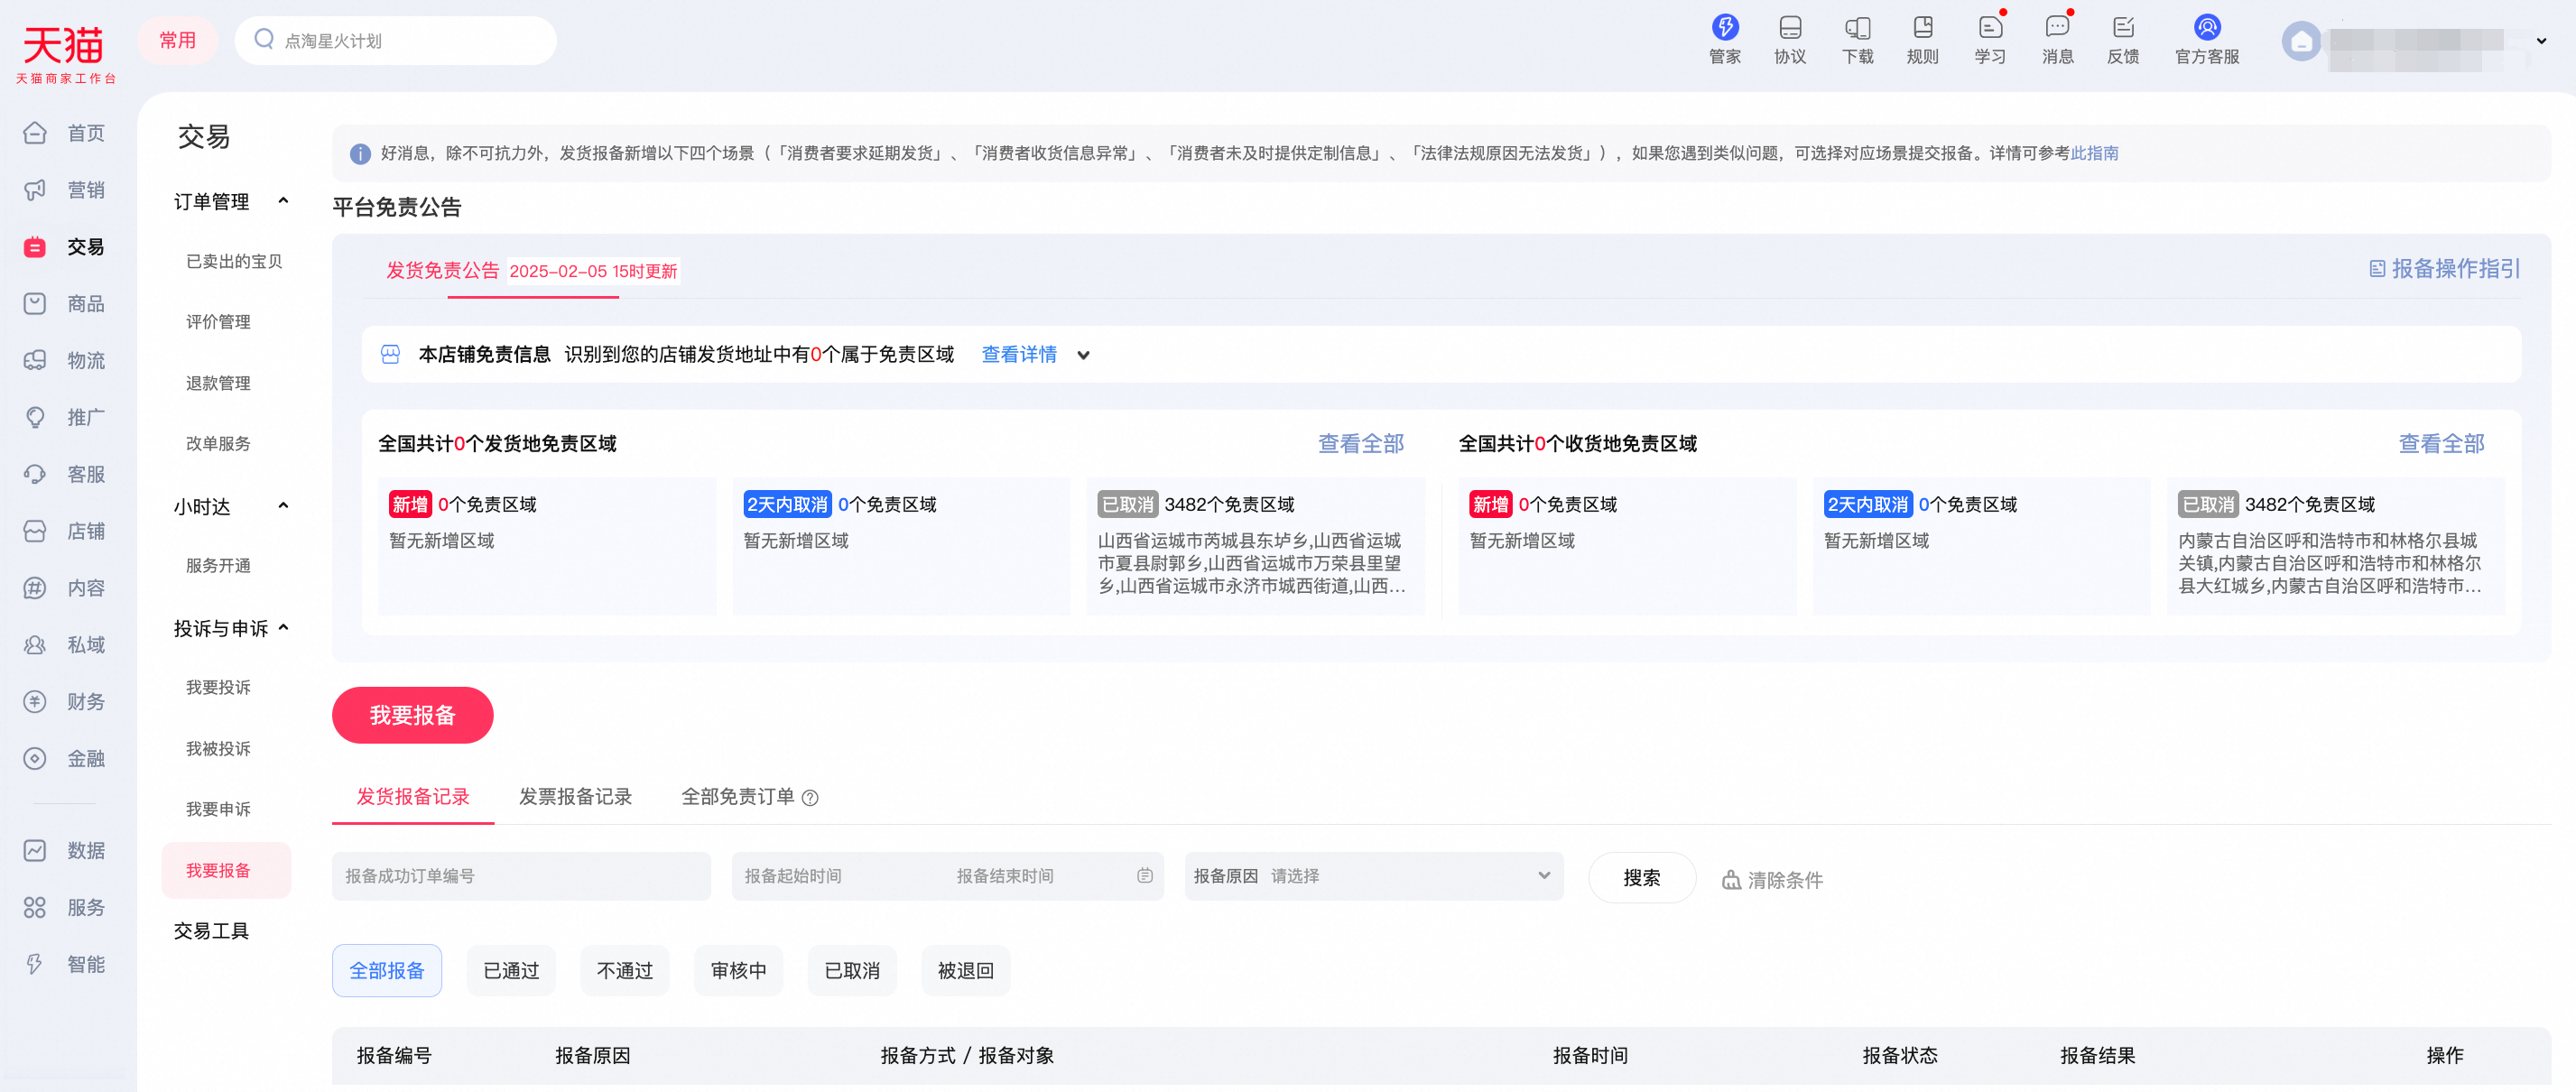The height and width of the screenshot is (1092, 2576).
Task: Open the account dropdown arrow top right
Action: click(2541, 41)
